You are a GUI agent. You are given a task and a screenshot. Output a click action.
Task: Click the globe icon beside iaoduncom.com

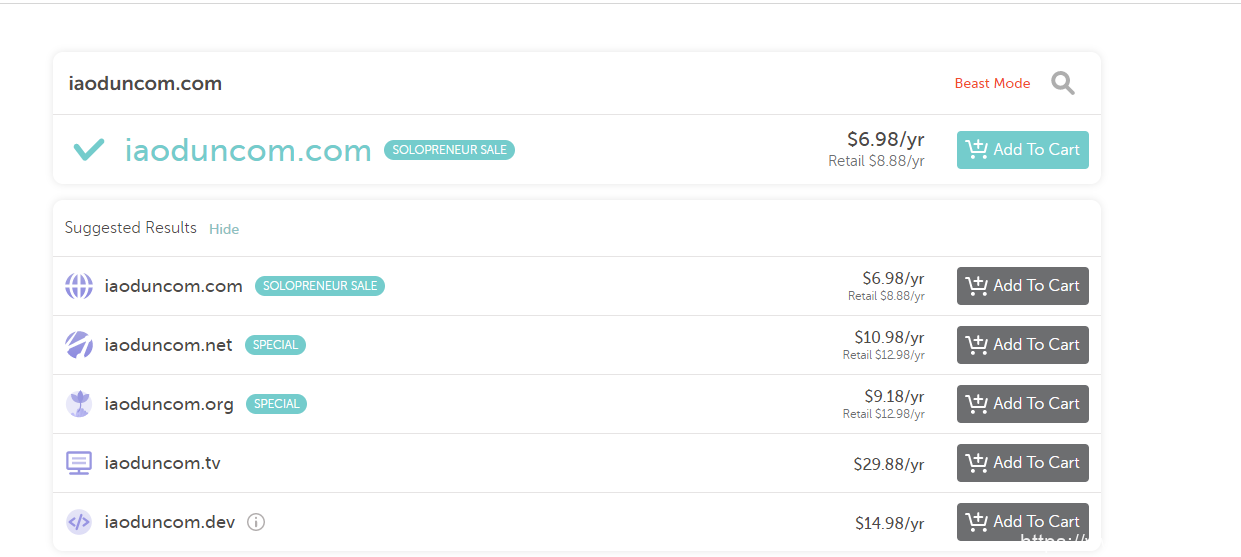79,286
